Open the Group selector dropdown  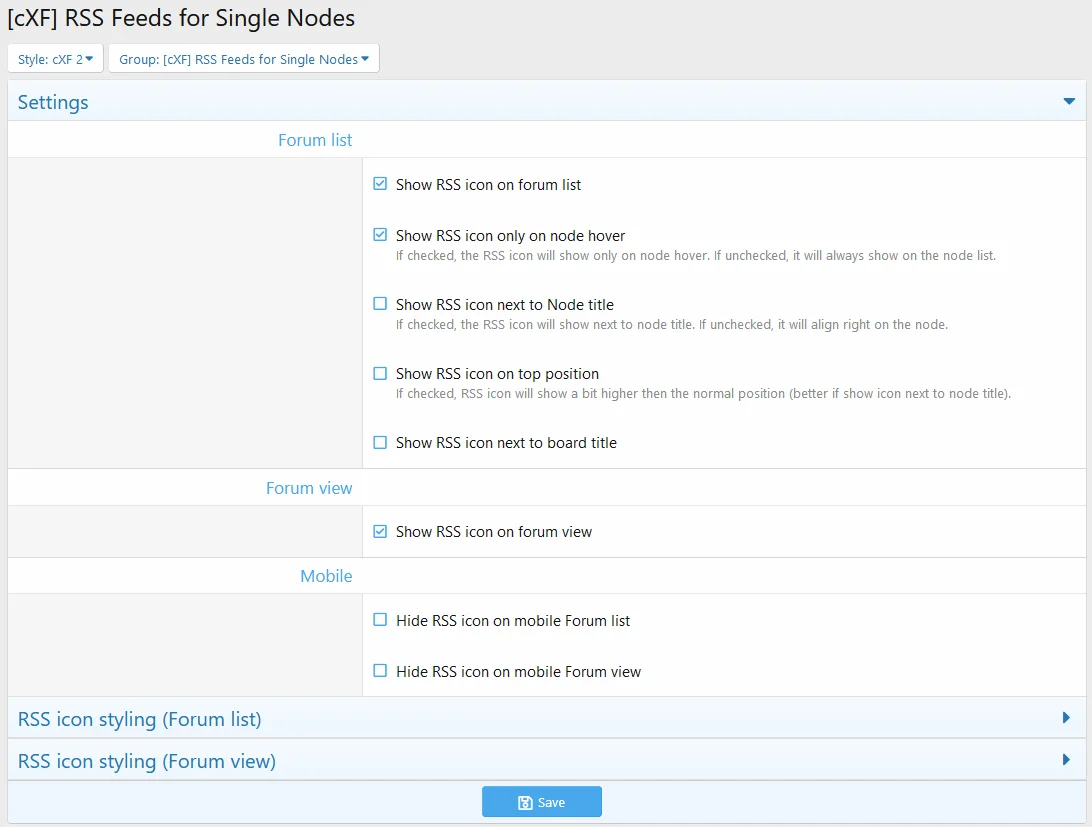tap(243, 59)
